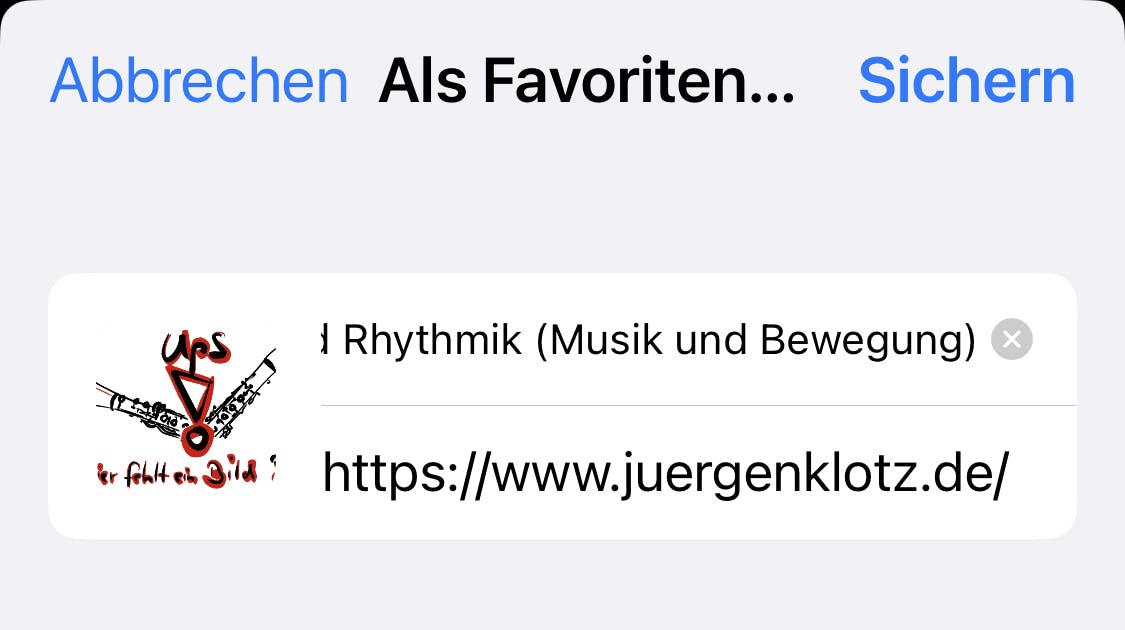This screenshot has width=1125, height=630.
Task: Tap the website favicon image
Action: coord(186,406)
